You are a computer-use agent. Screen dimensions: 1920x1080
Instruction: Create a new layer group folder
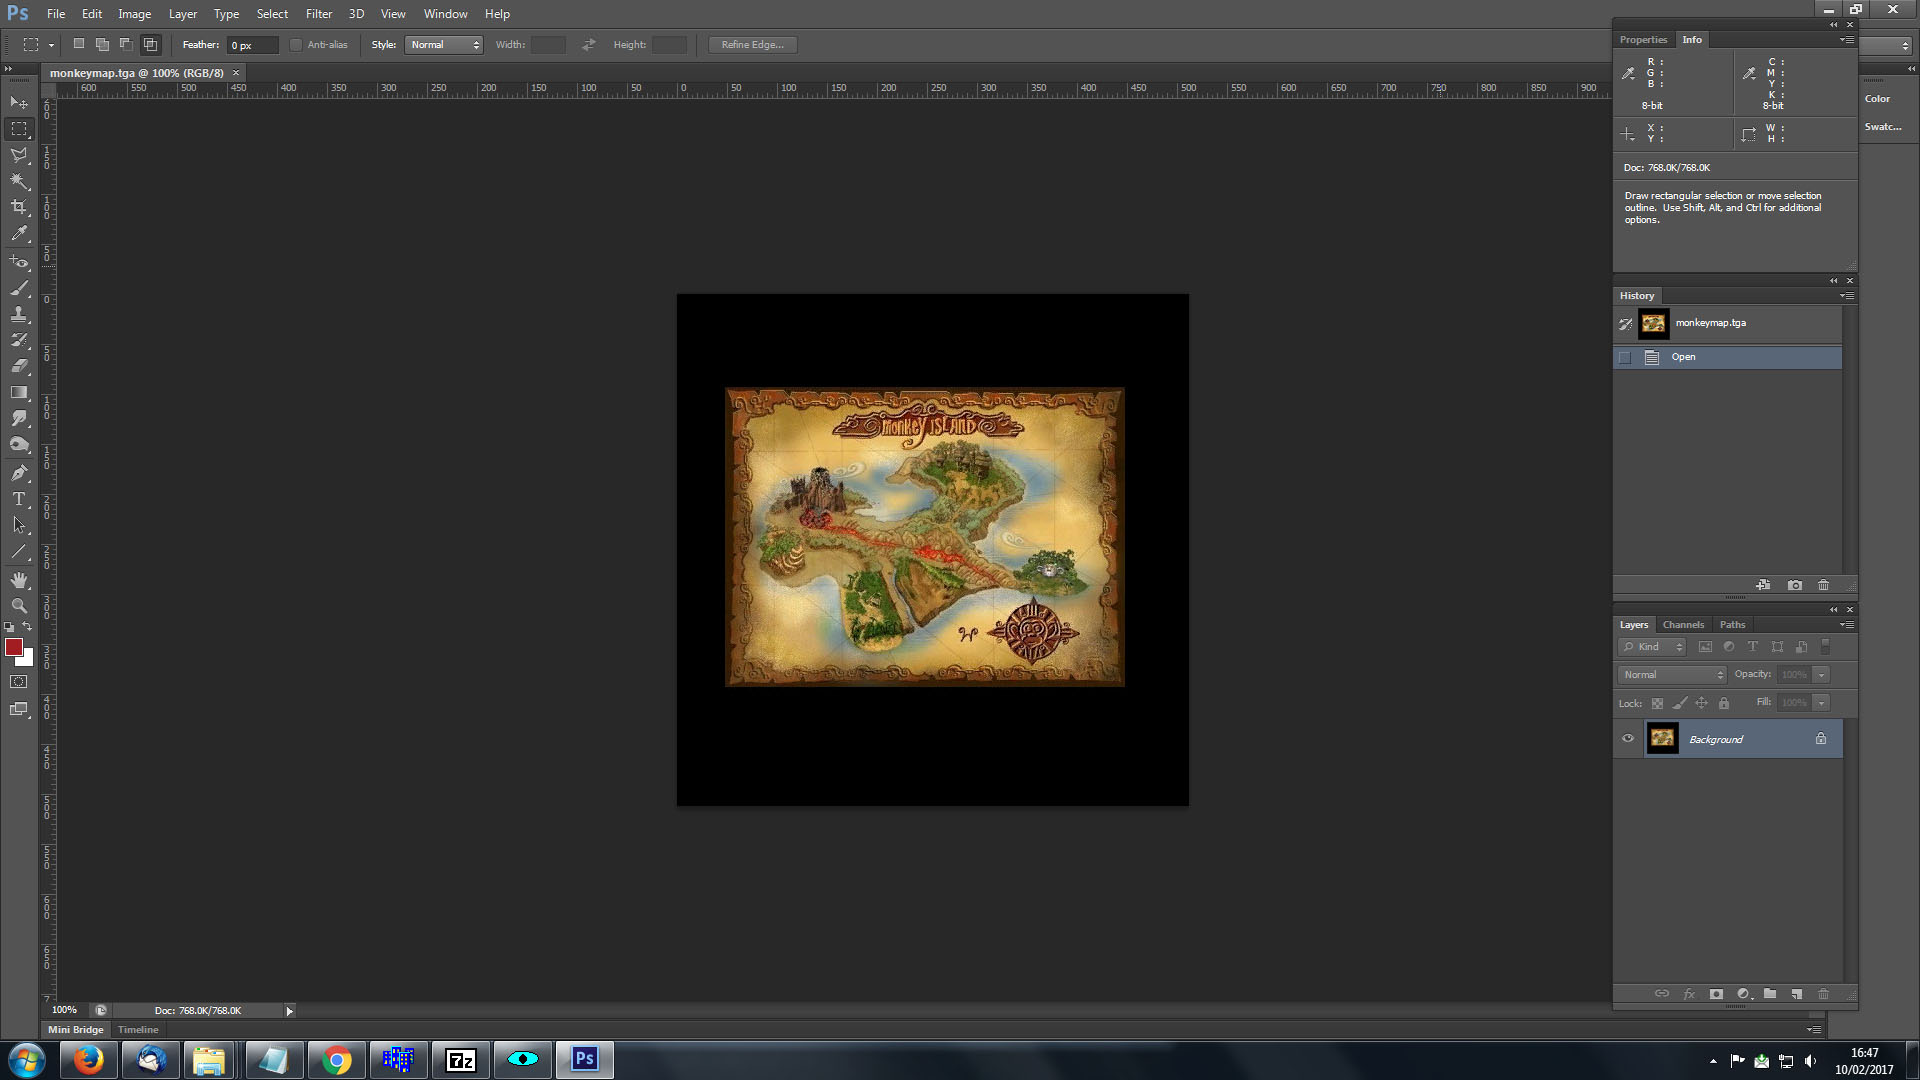coord(1770,994)
